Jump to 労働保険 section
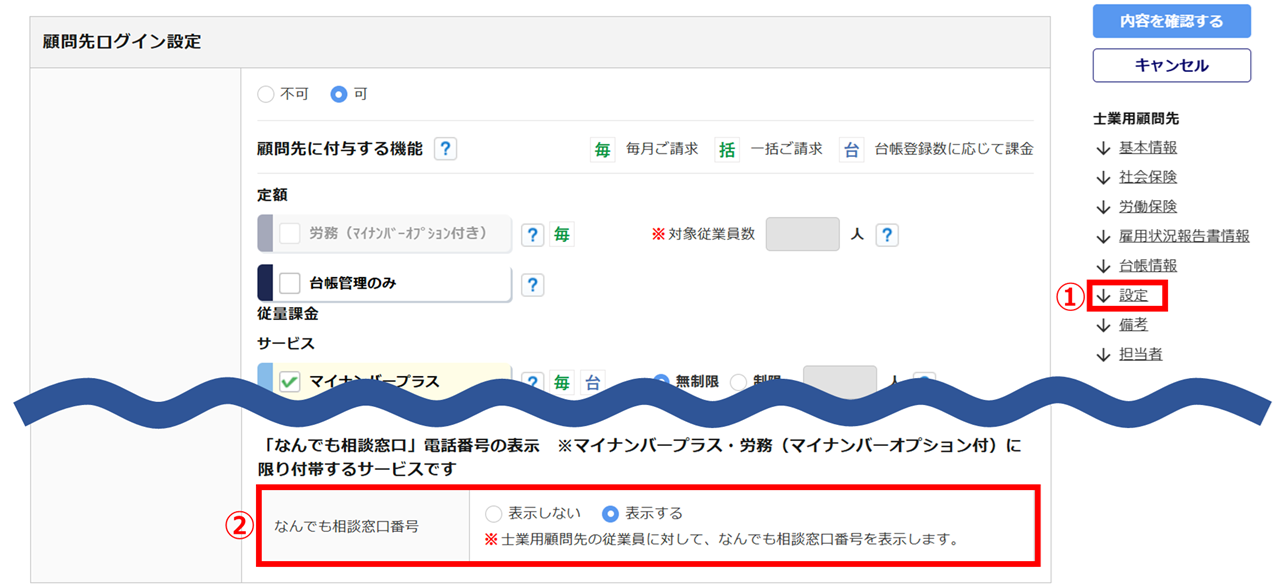This screenshot has height=588, width=1280. click(x=1147, y=207)
